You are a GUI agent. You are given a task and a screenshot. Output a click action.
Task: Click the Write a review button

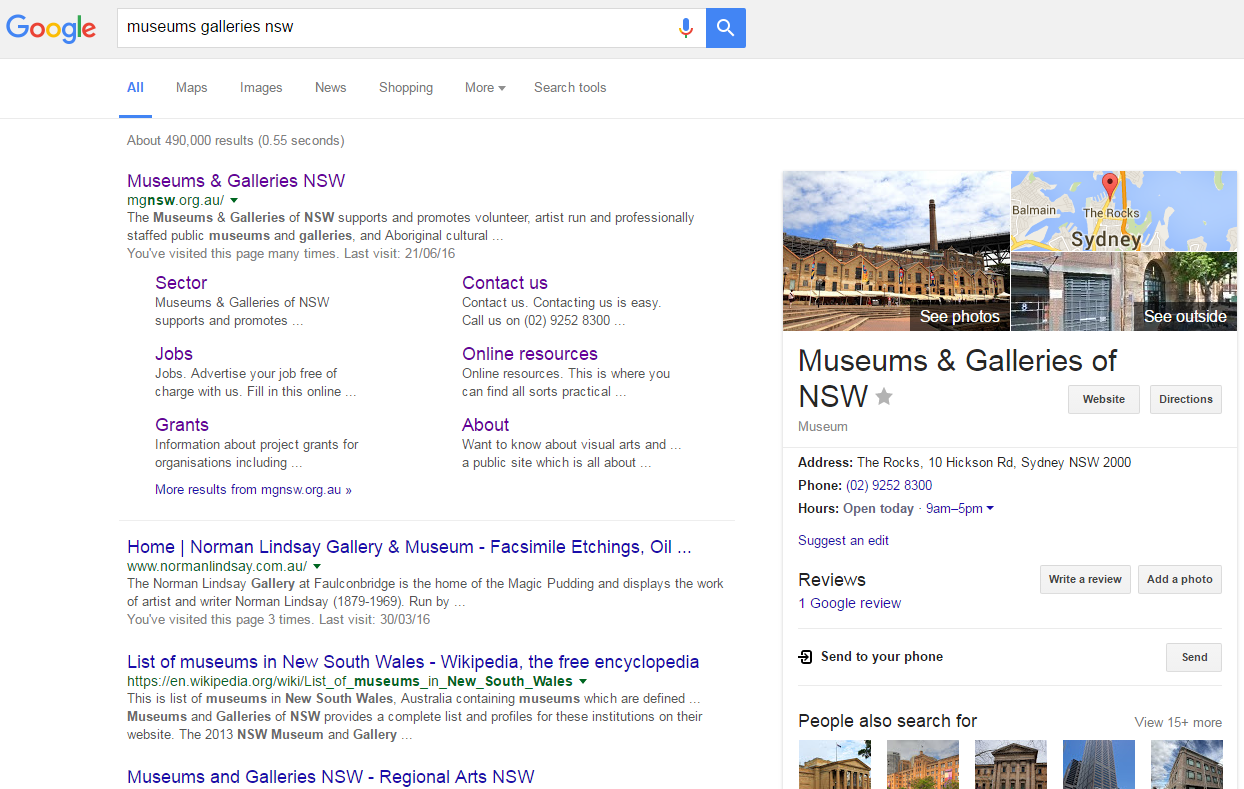click(x=1085, y=579)
